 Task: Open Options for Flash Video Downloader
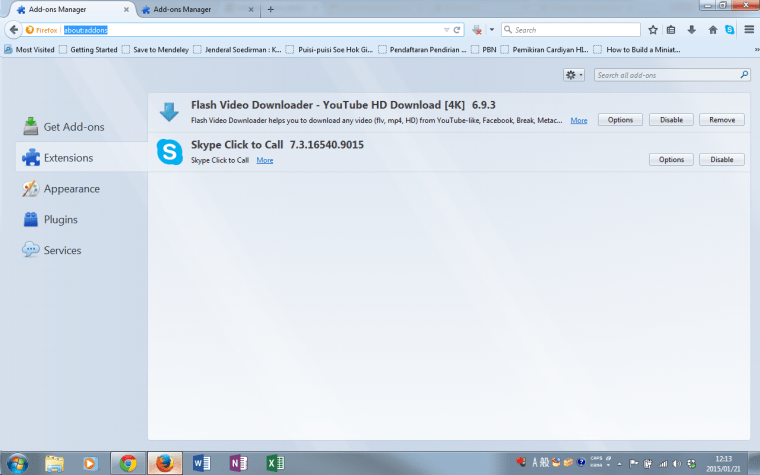tap(620, 120)
